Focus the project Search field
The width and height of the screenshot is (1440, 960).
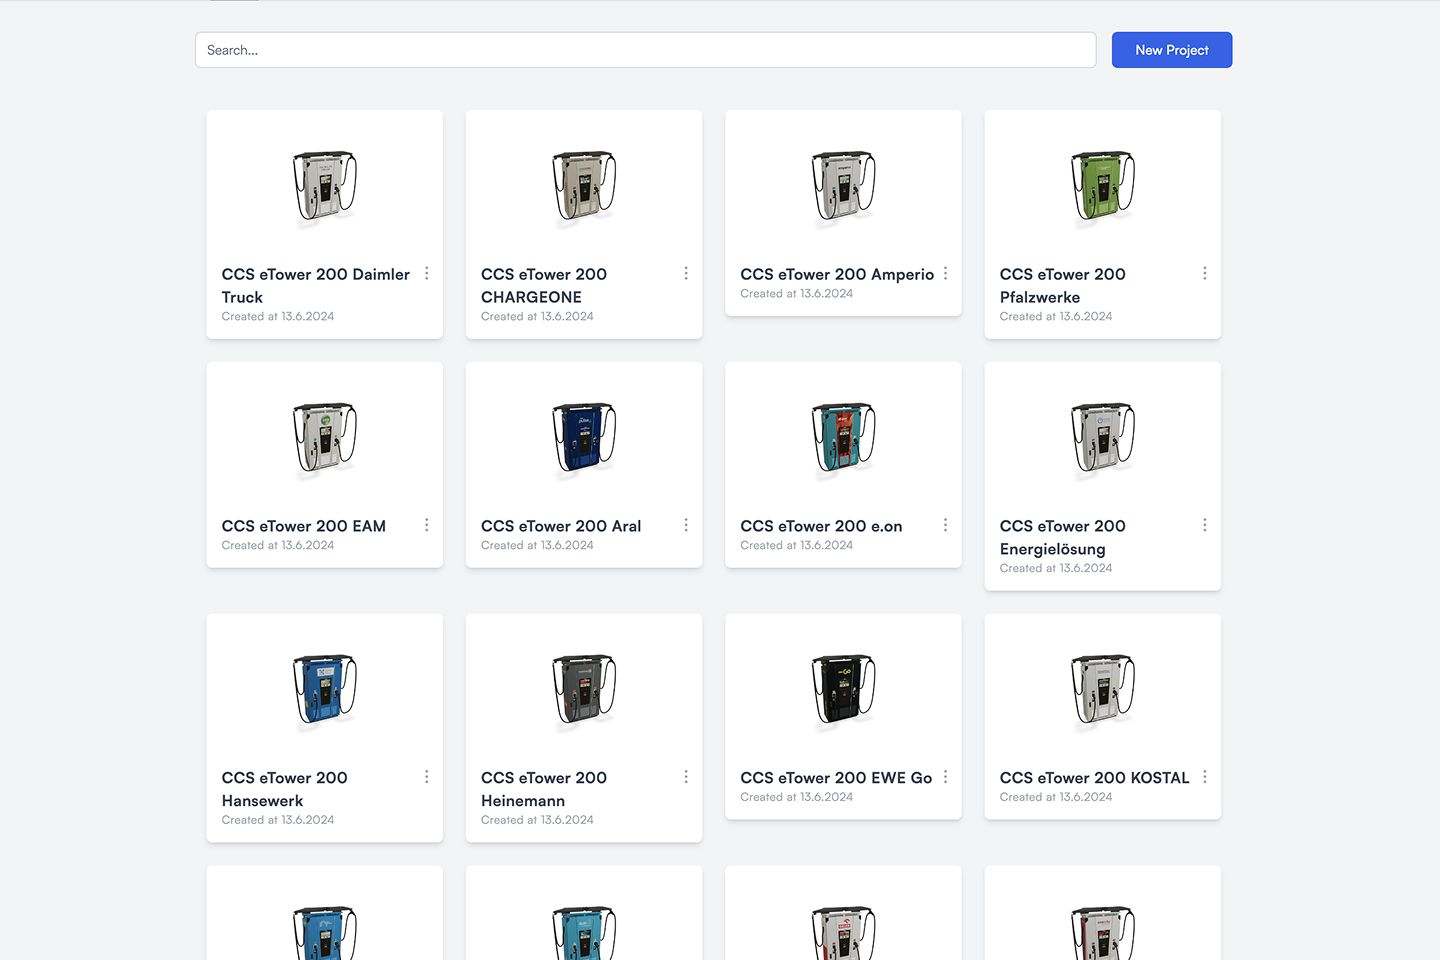coord(645,50)
